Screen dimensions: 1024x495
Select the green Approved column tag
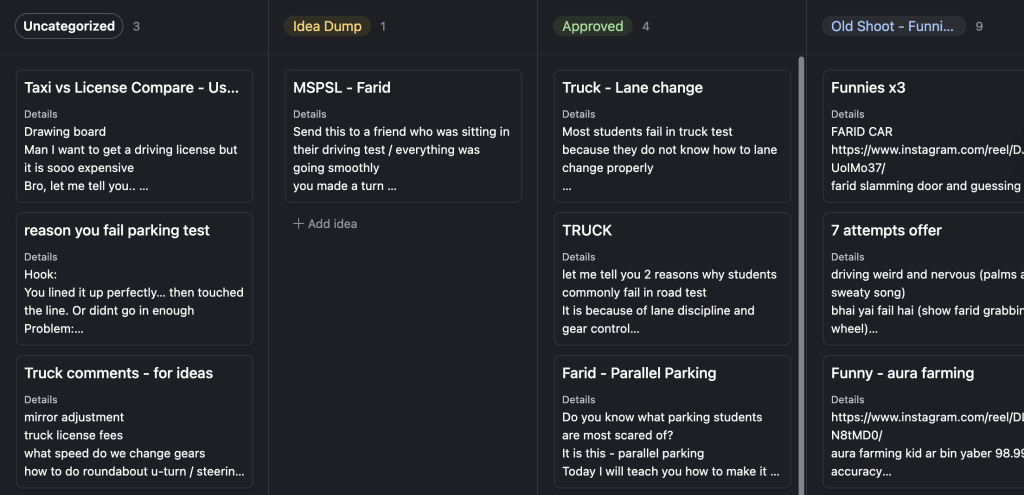coord(592,26)
